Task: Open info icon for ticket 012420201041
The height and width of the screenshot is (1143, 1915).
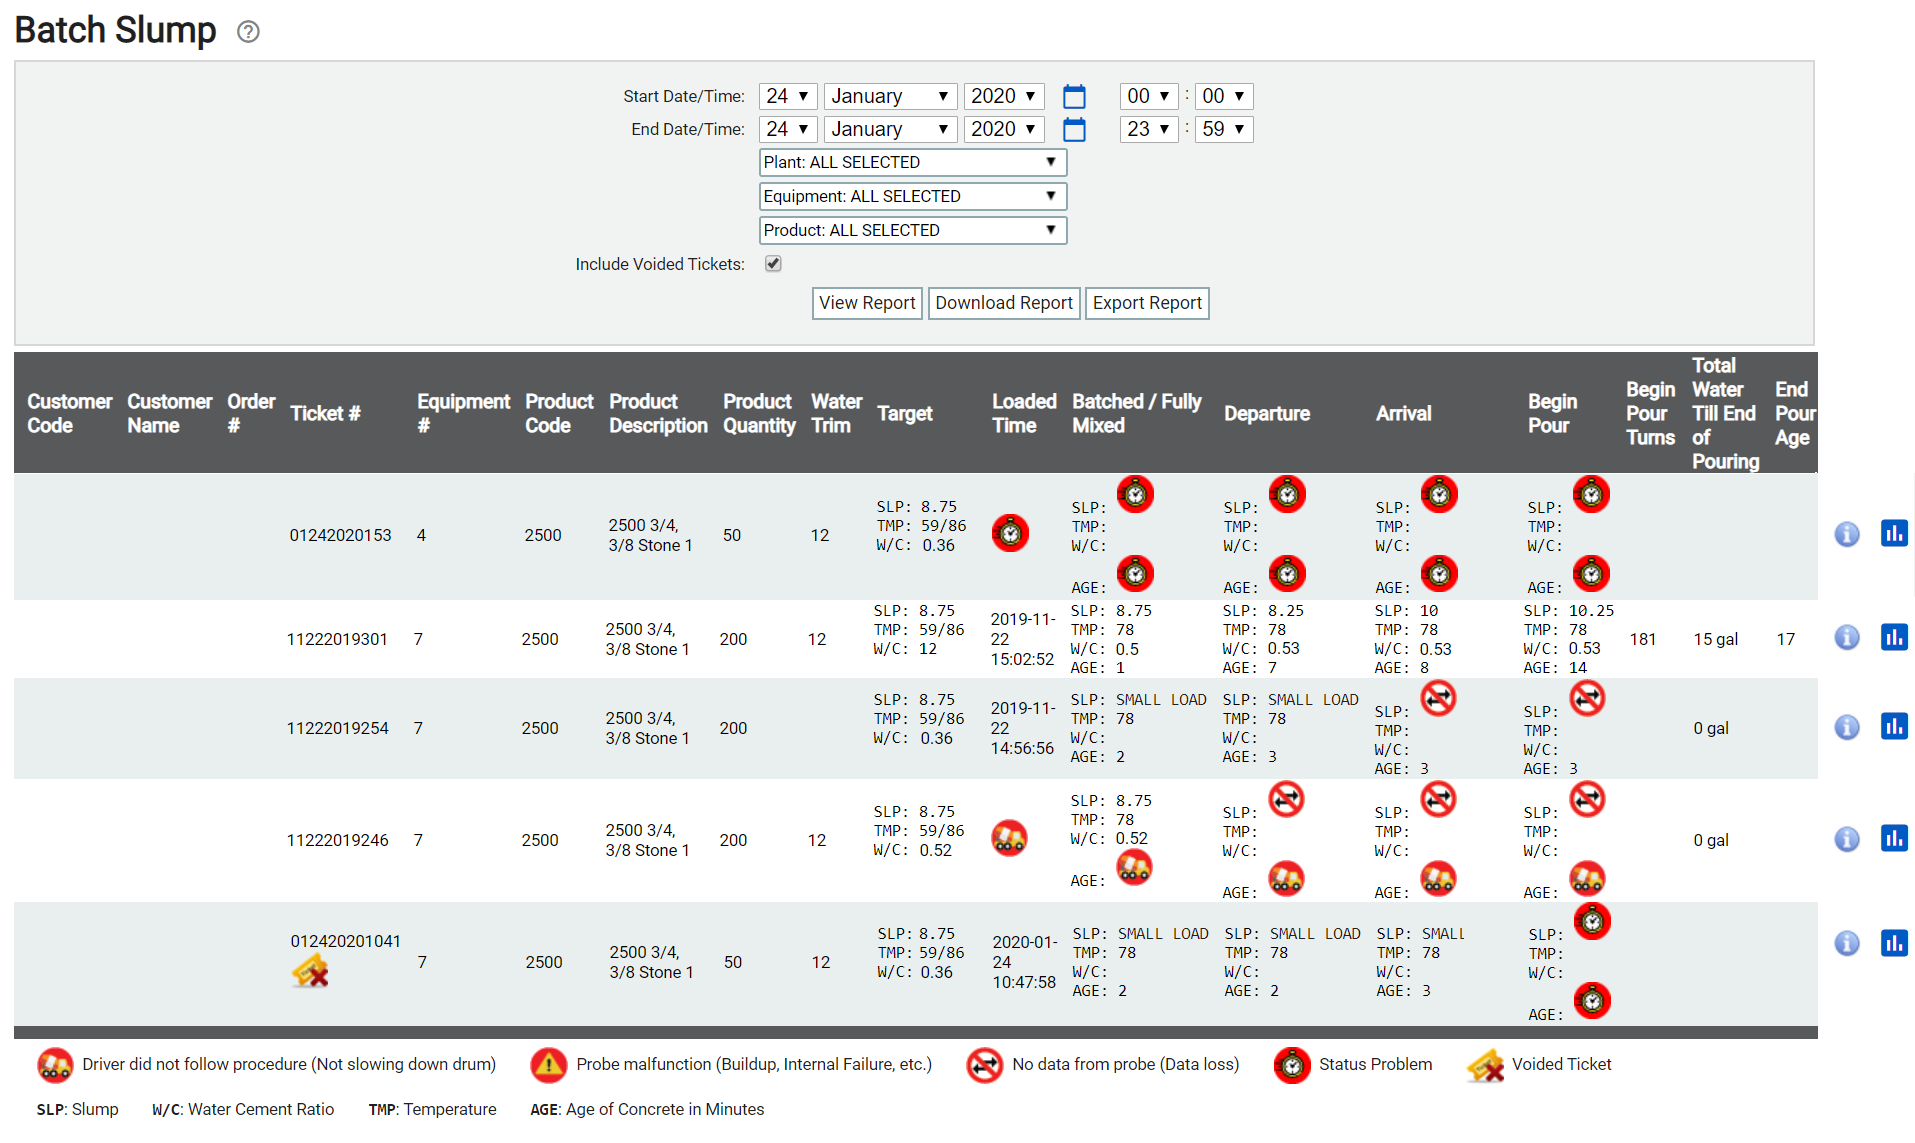Action: 1846,943
